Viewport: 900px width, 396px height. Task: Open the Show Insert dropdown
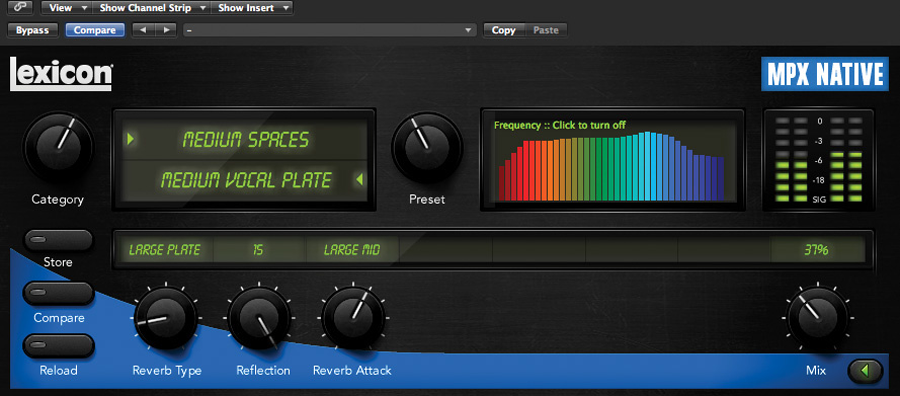click(252, 8)
